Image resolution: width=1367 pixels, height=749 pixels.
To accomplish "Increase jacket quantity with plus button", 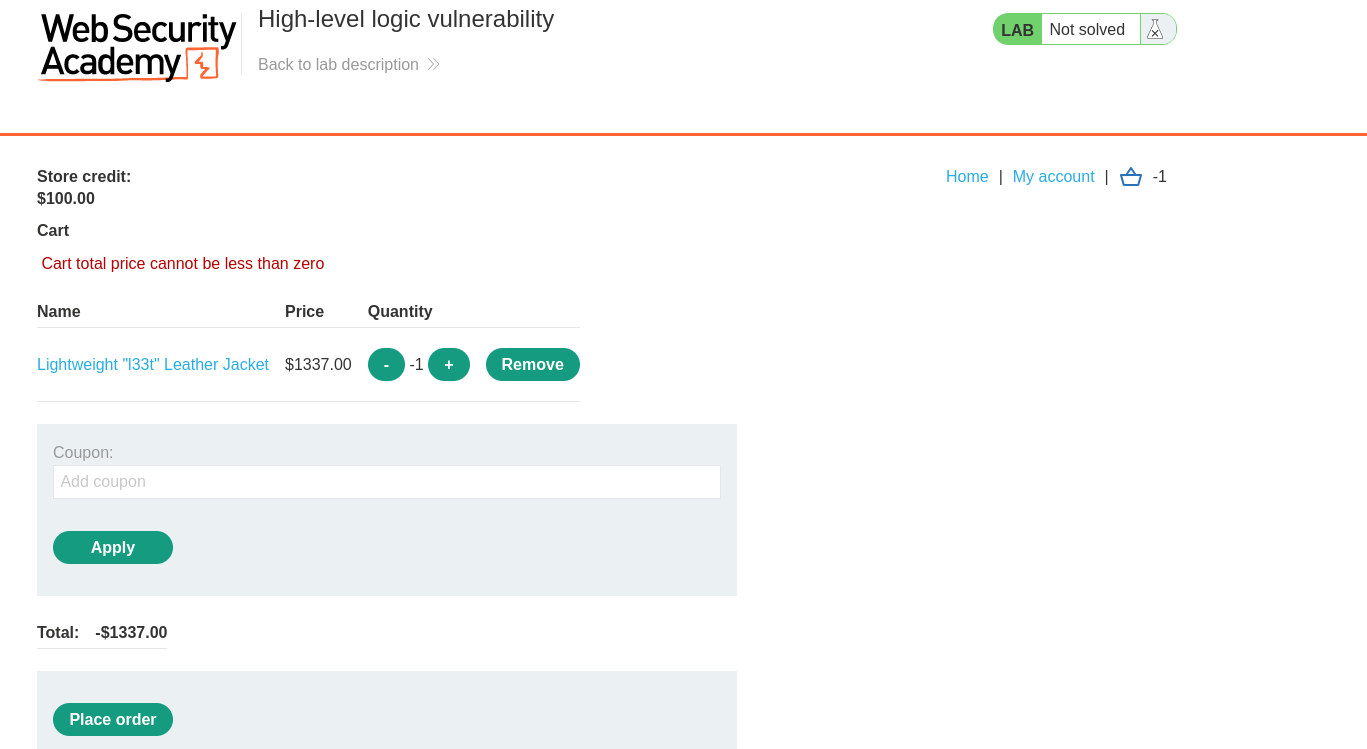I will click(x=449, y=365).
